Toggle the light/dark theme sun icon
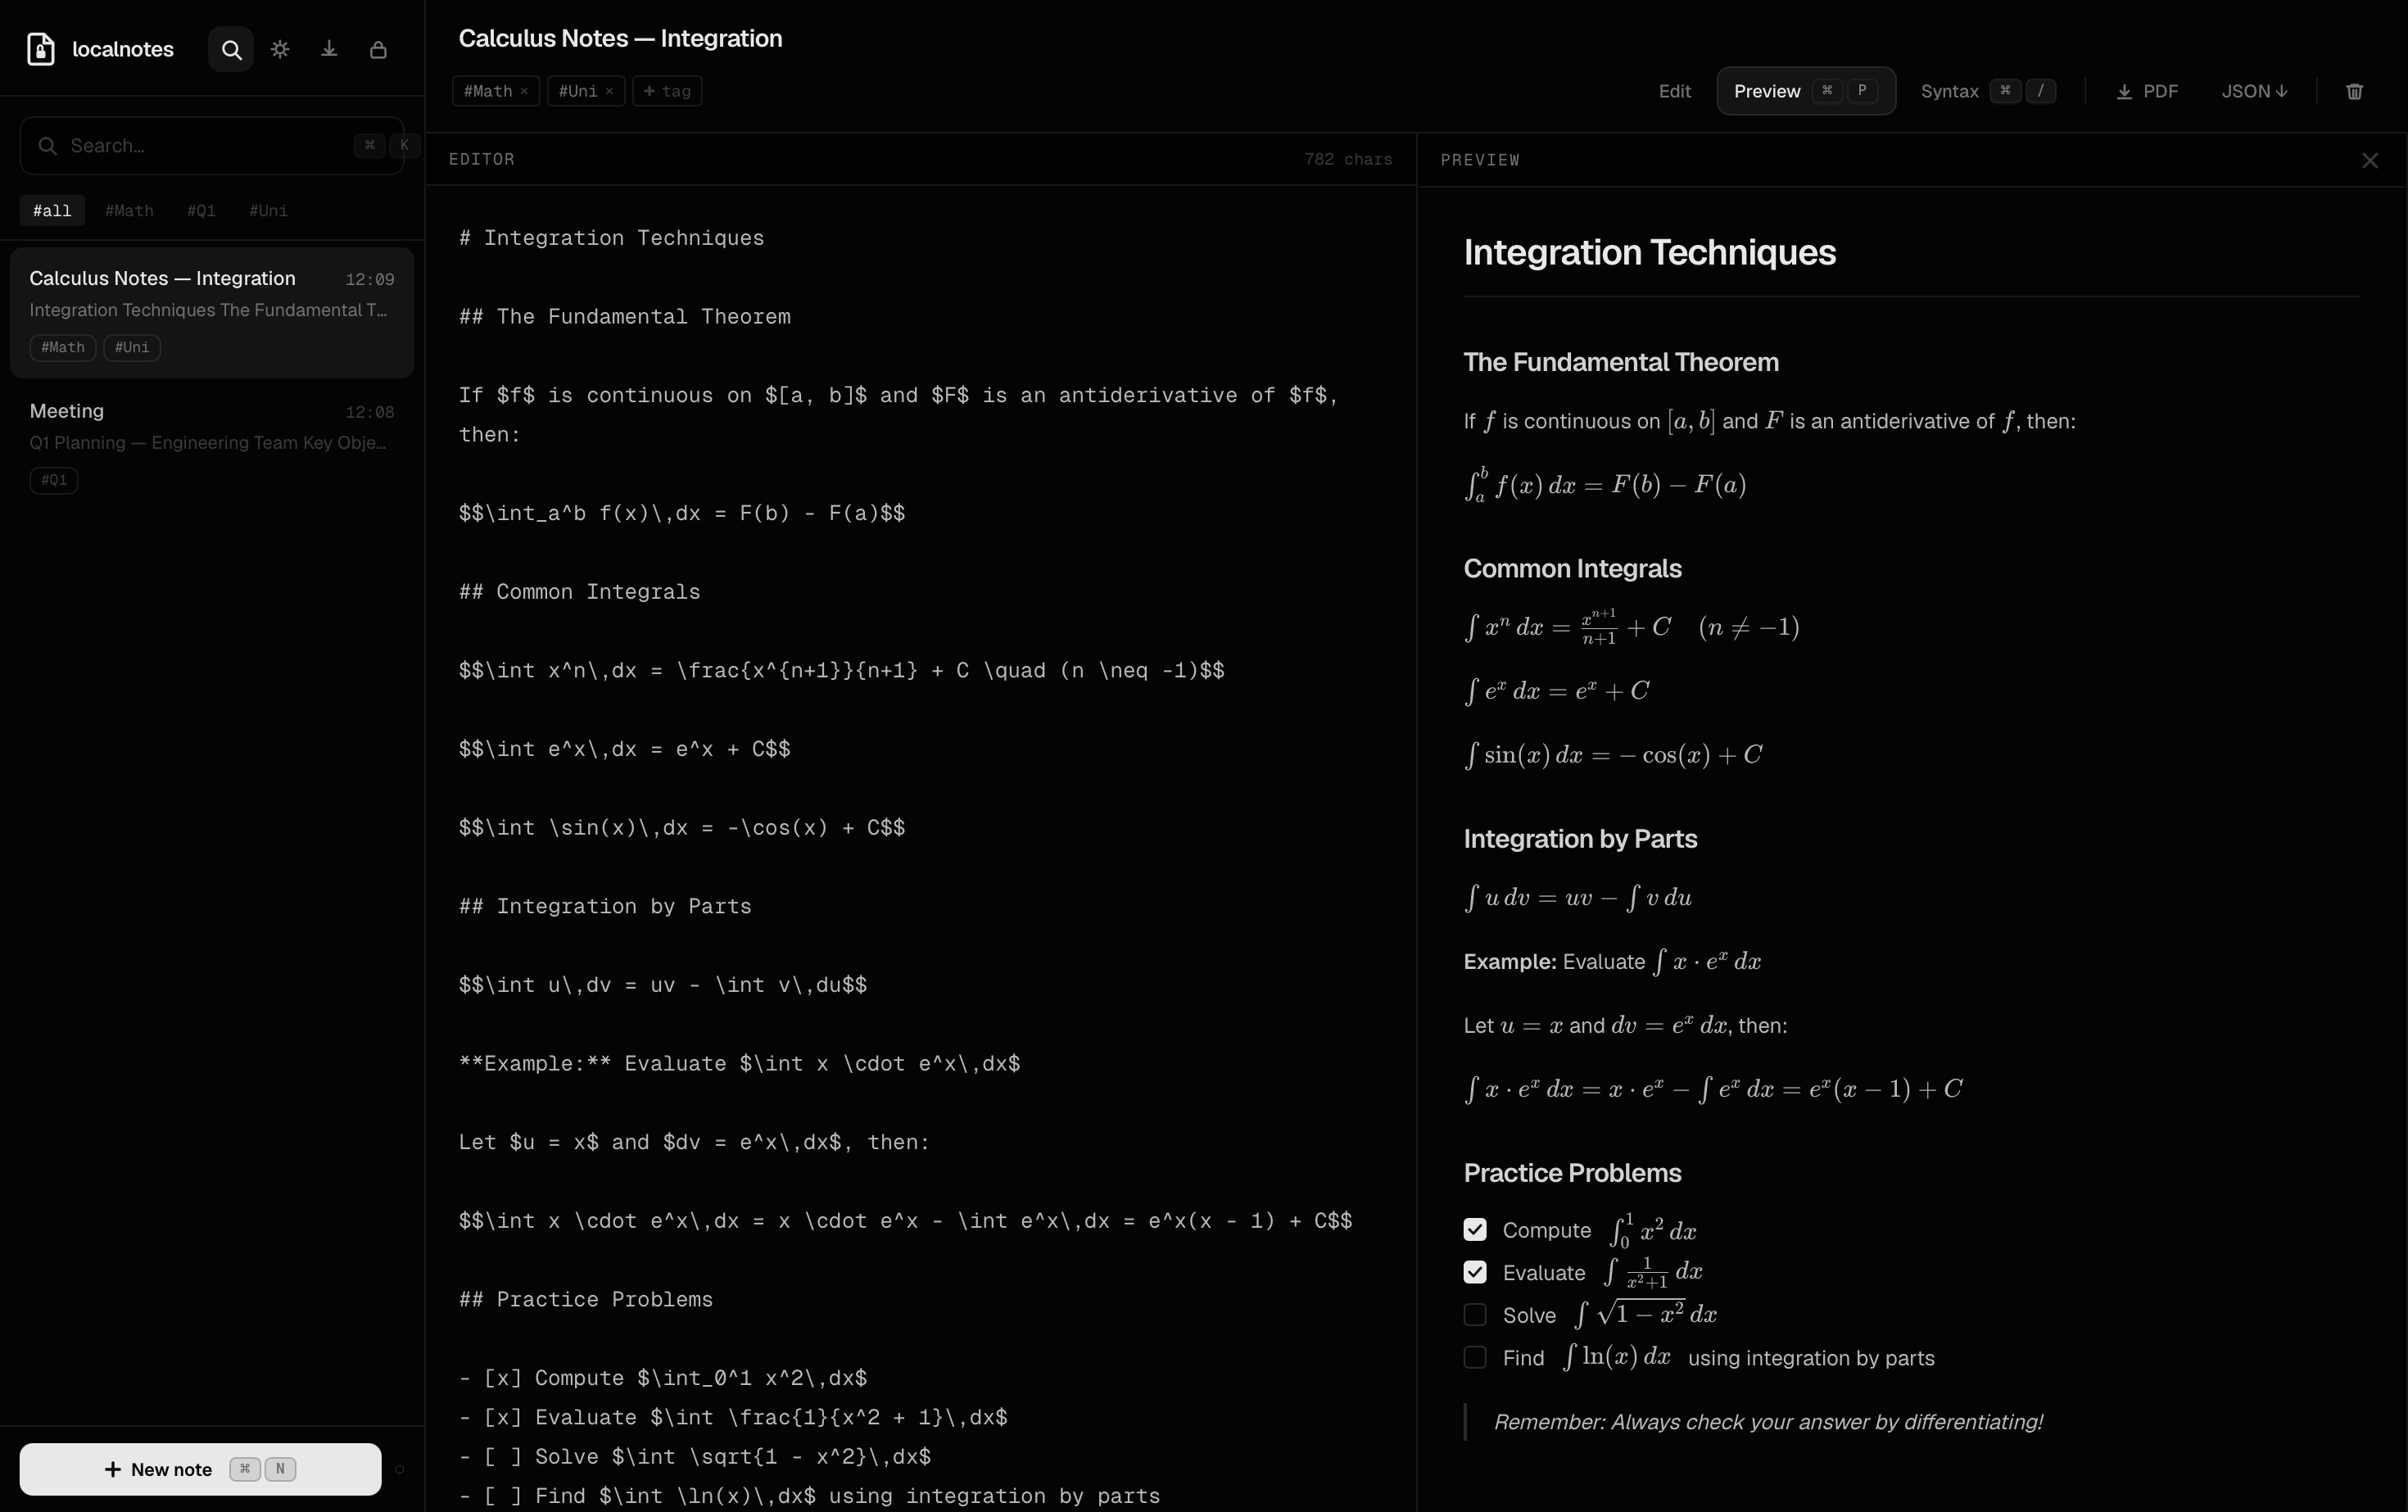 coord(280,49)
